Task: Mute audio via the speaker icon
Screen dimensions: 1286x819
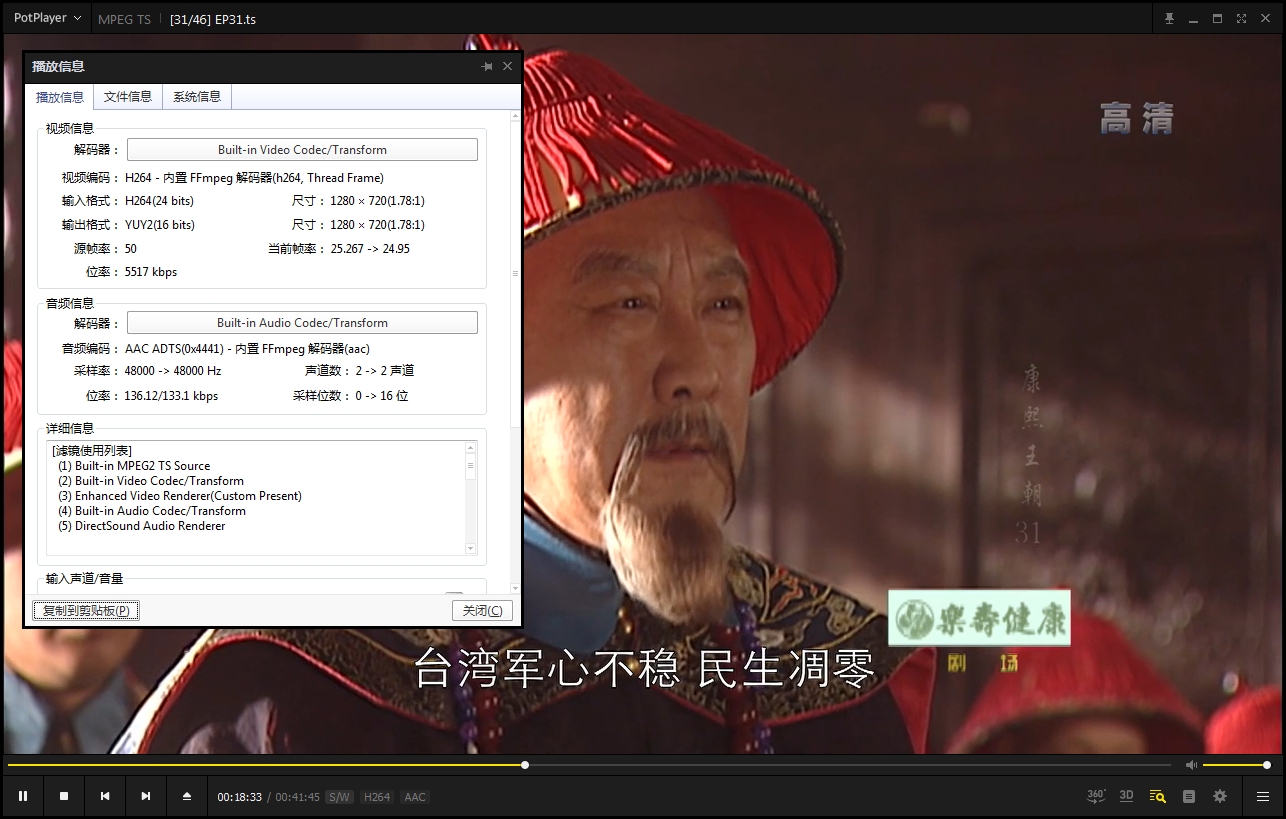Action: (1191, 765)
